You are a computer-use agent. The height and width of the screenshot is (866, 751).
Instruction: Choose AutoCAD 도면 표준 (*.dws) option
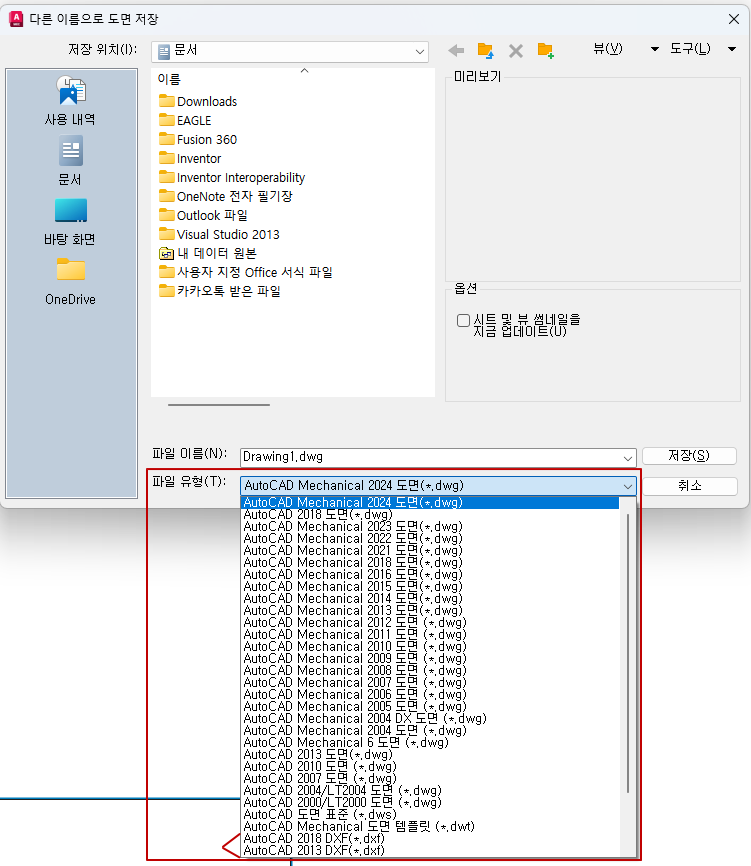coord(430,815)
